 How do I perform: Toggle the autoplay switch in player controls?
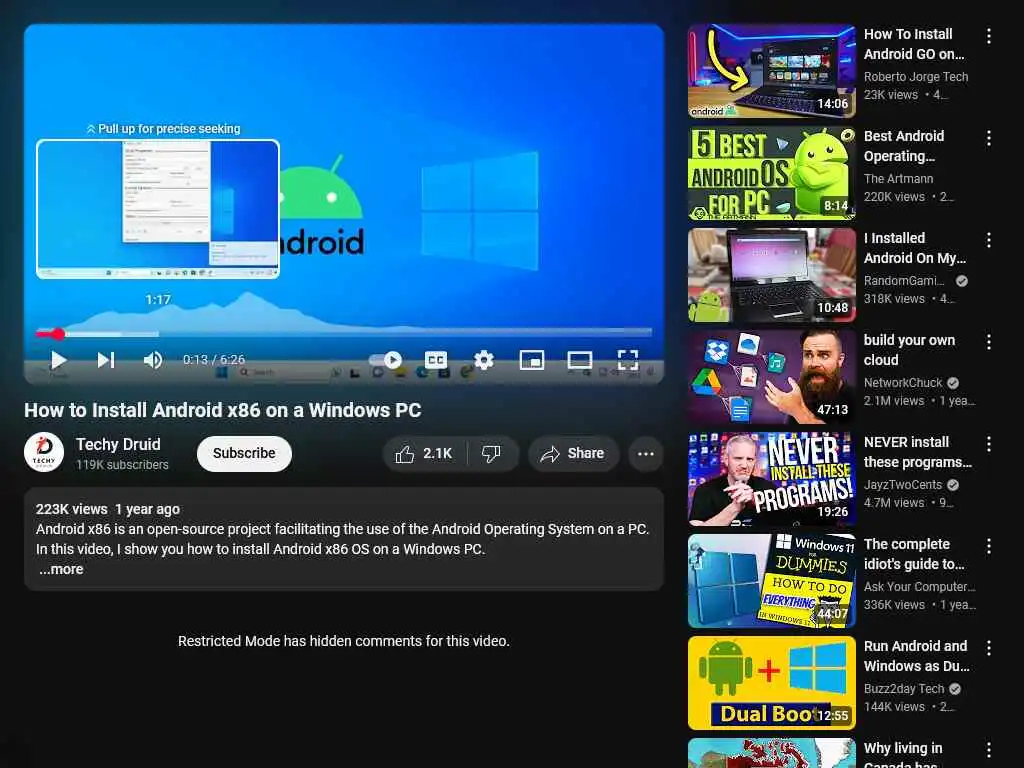385,360
